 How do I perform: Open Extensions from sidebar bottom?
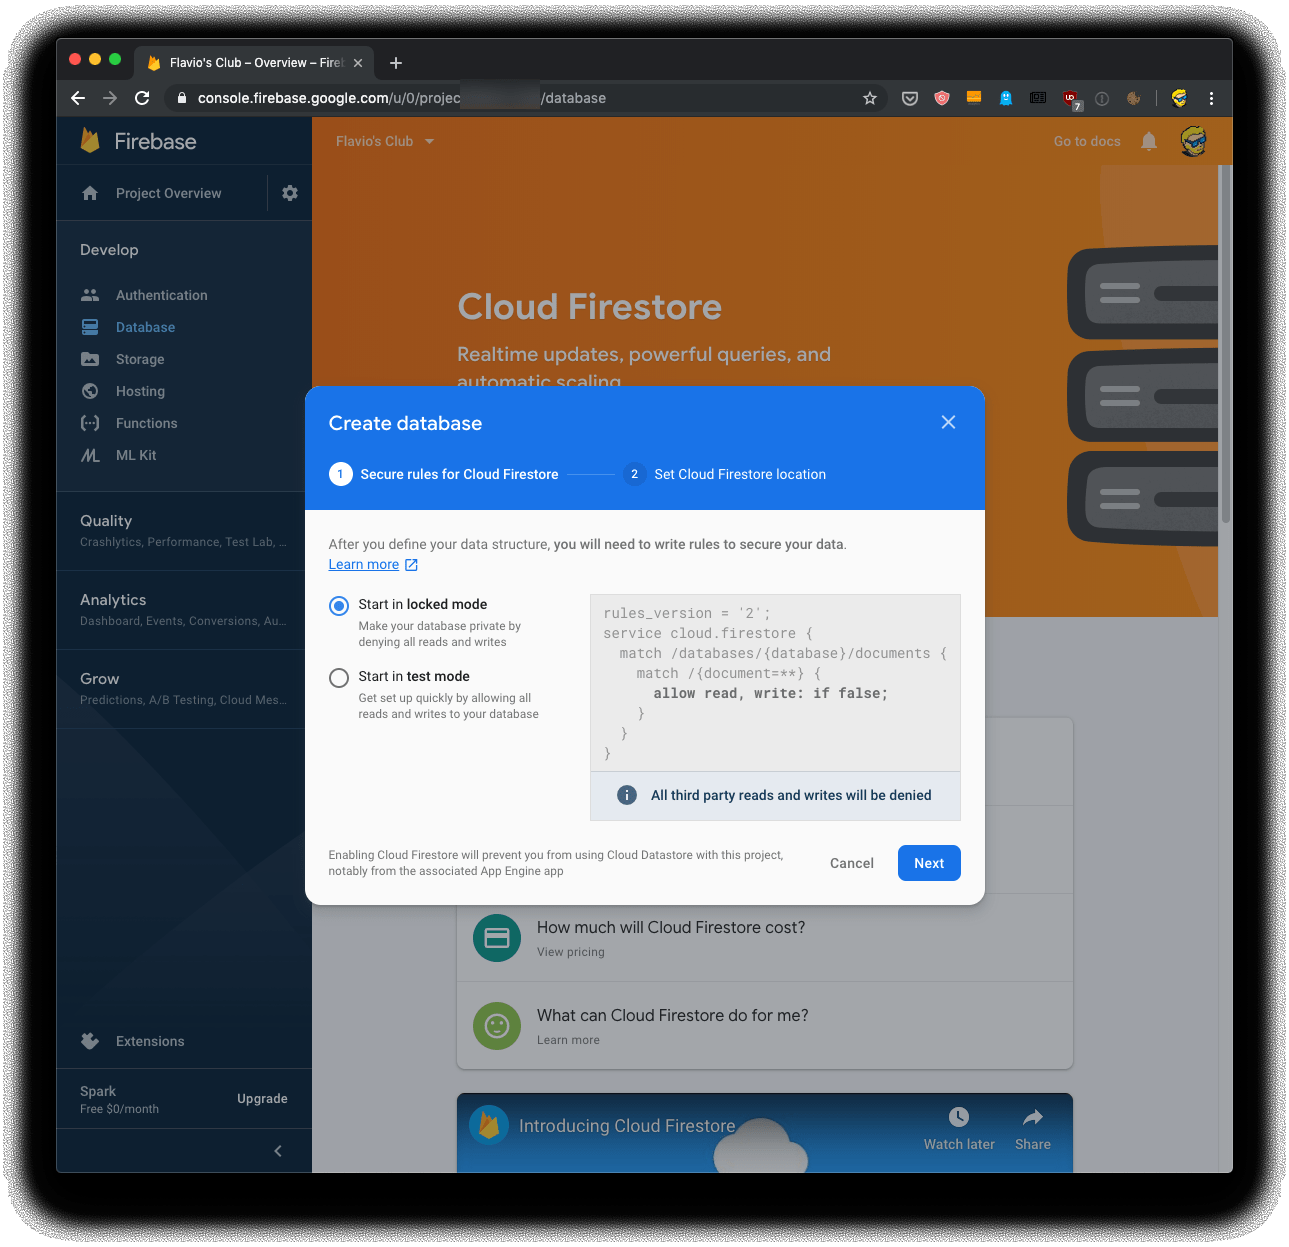click(150, 1041)
